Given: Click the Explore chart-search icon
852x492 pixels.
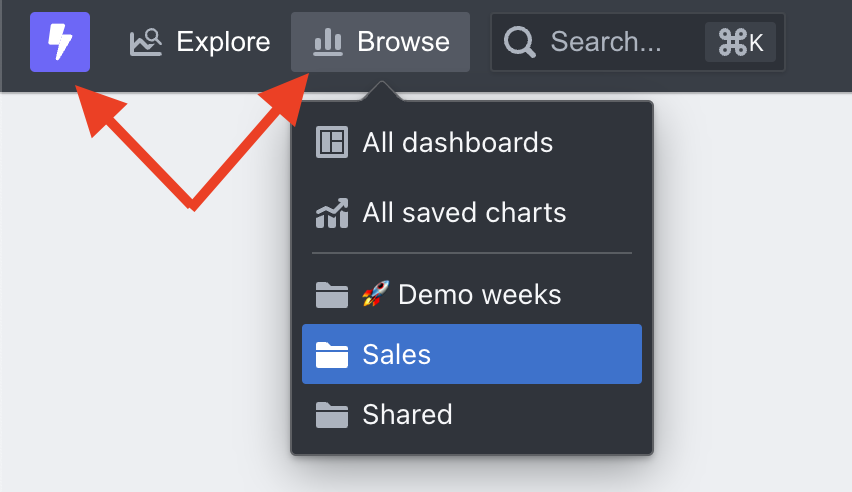Looking at the screenshot, I should tap(146, 42).
